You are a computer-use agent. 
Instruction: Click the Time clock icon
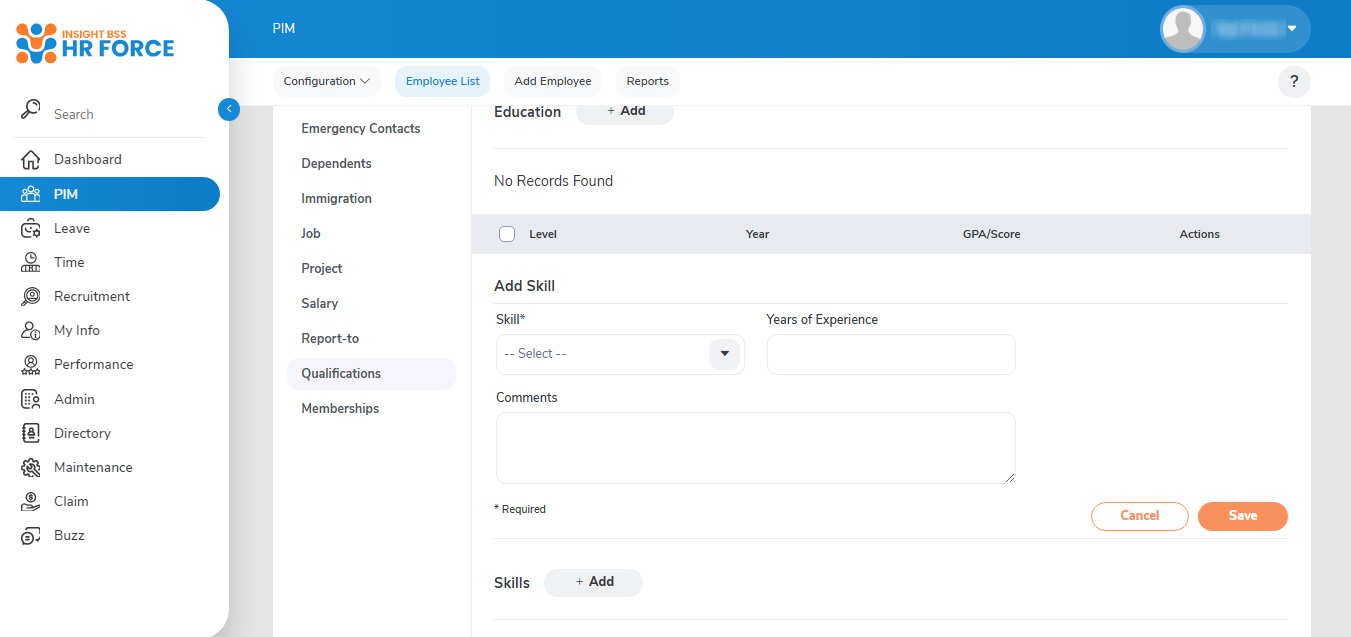click(x=31, y=262)
